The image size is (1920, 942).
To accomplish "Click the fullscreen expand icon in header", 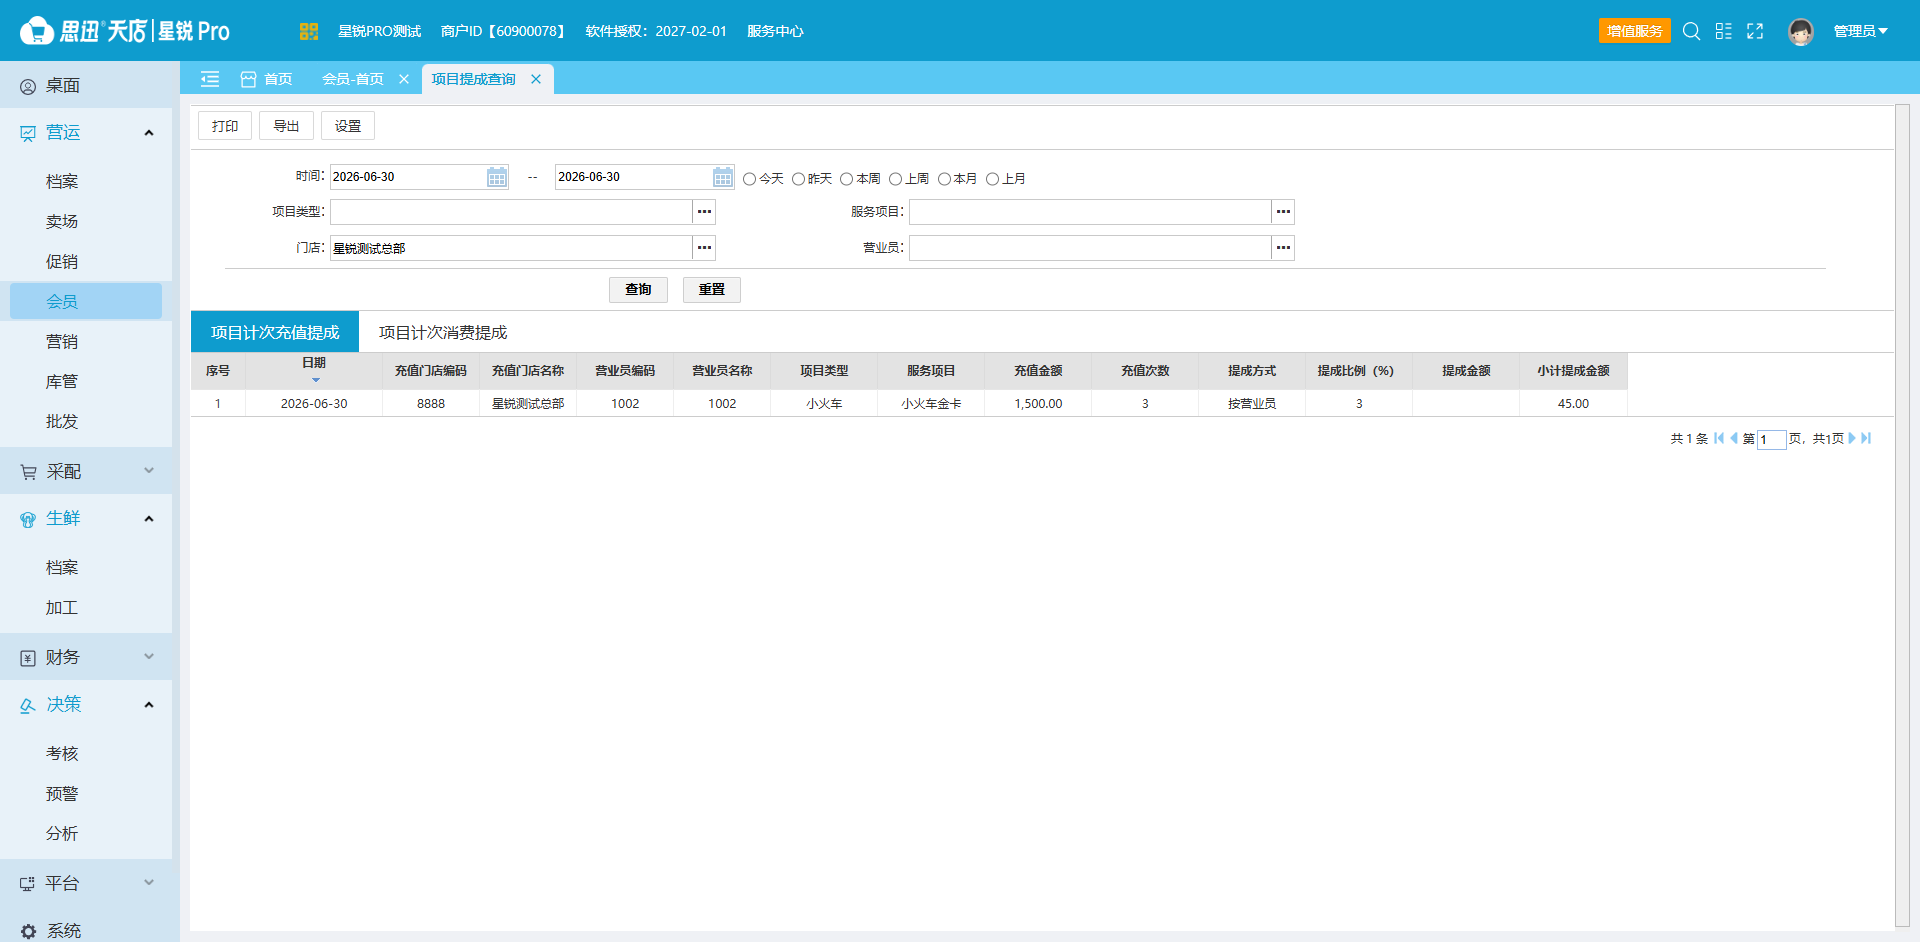I will tap(1755, 31).
